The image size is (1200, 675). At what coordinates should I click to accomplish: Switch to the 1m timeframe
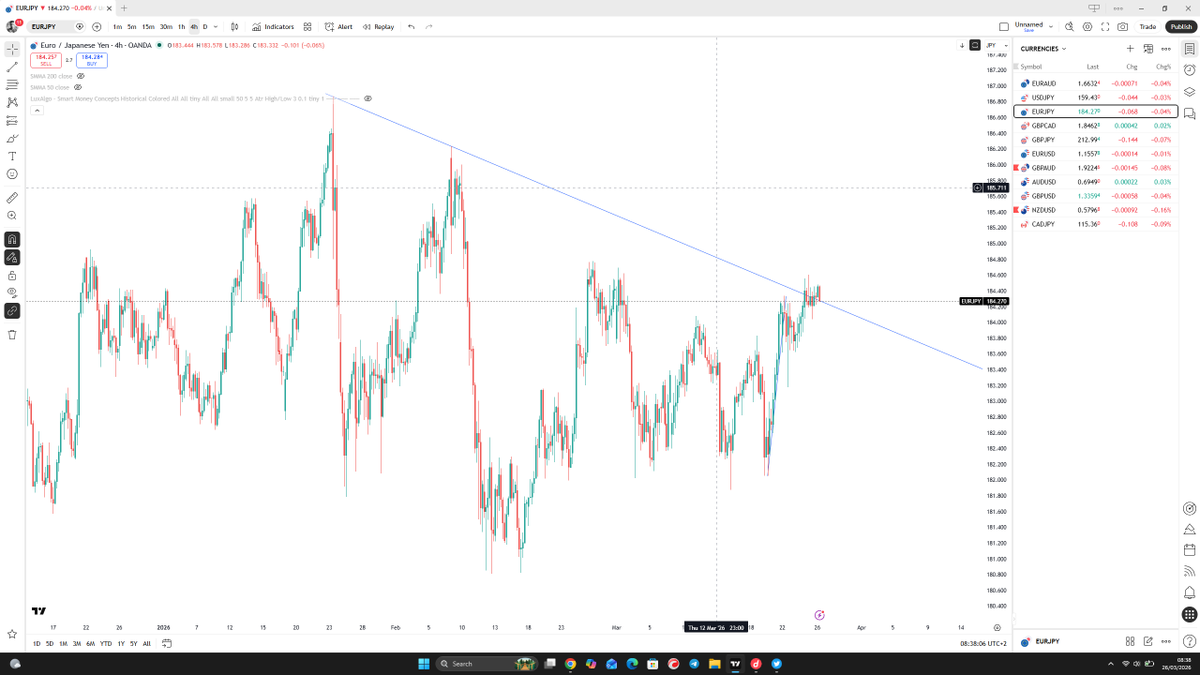point(117,27)
